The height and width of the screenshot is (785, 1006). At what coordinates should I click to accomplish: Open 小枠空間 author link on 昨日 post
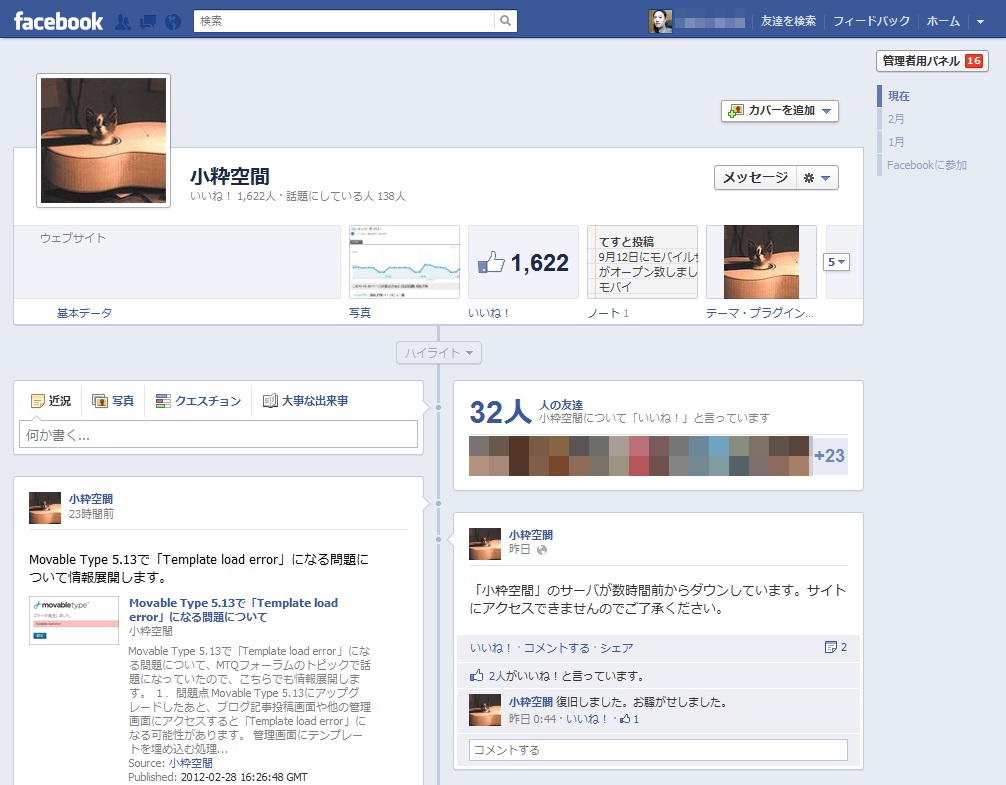pyautogui.click(x=531, y=534)
